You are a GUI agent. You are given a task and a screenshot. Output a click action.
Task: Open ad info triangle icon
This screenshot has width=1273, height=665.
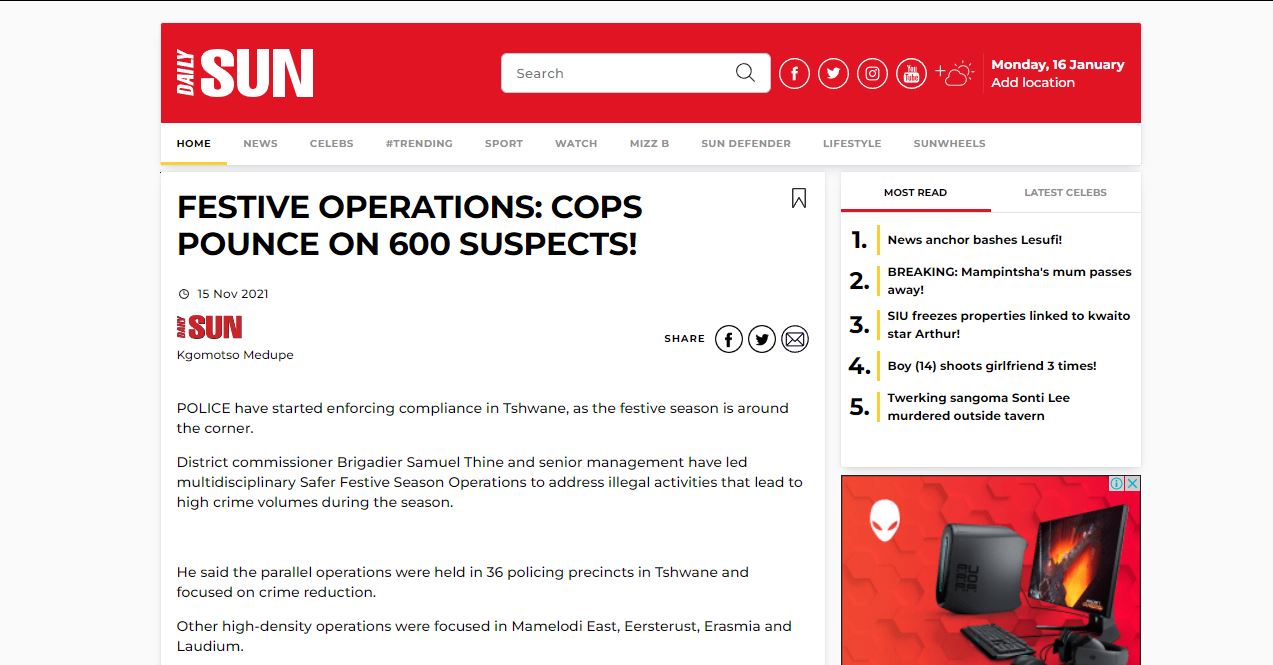click(1117, 483)
